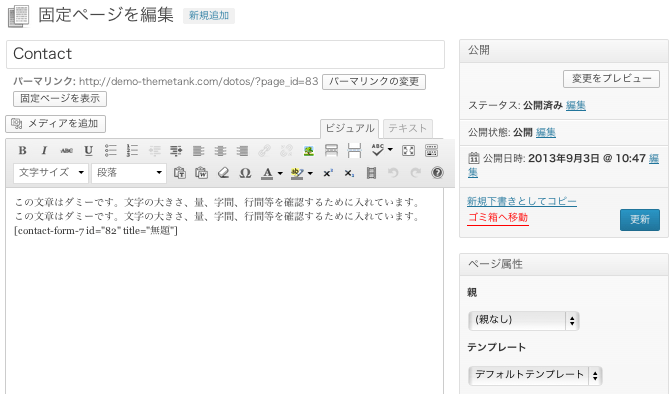Apply italic formatting with the I icon

(44, 151)
